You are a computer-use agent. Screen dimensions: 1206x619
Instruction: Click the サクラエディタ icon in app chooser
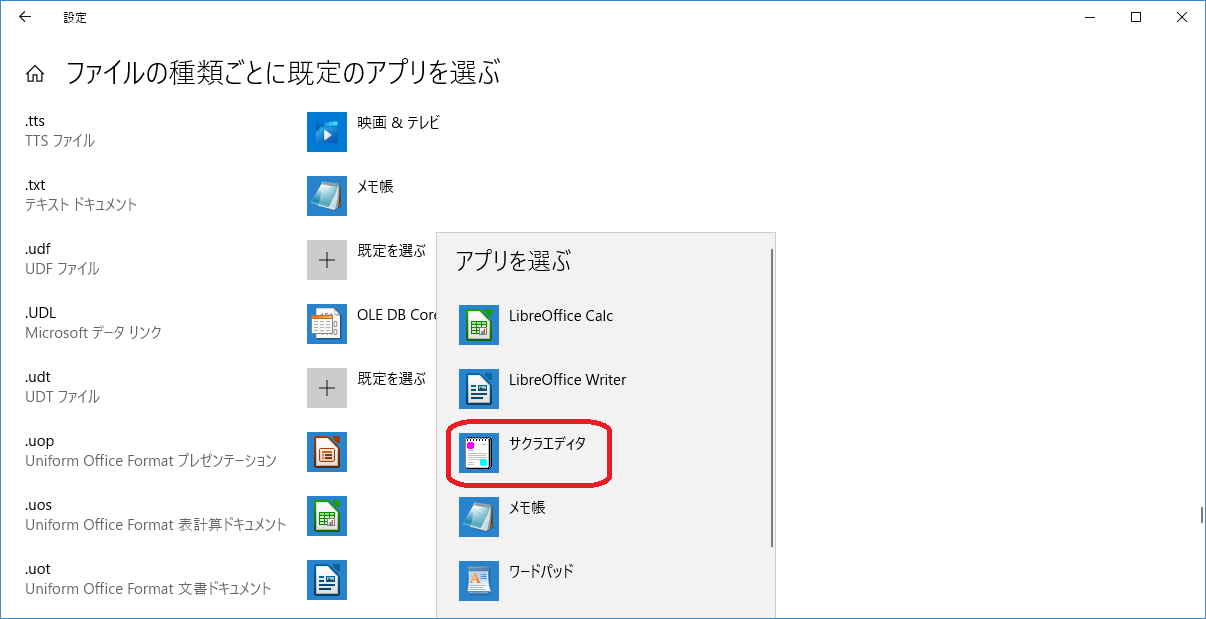[479, 453]
